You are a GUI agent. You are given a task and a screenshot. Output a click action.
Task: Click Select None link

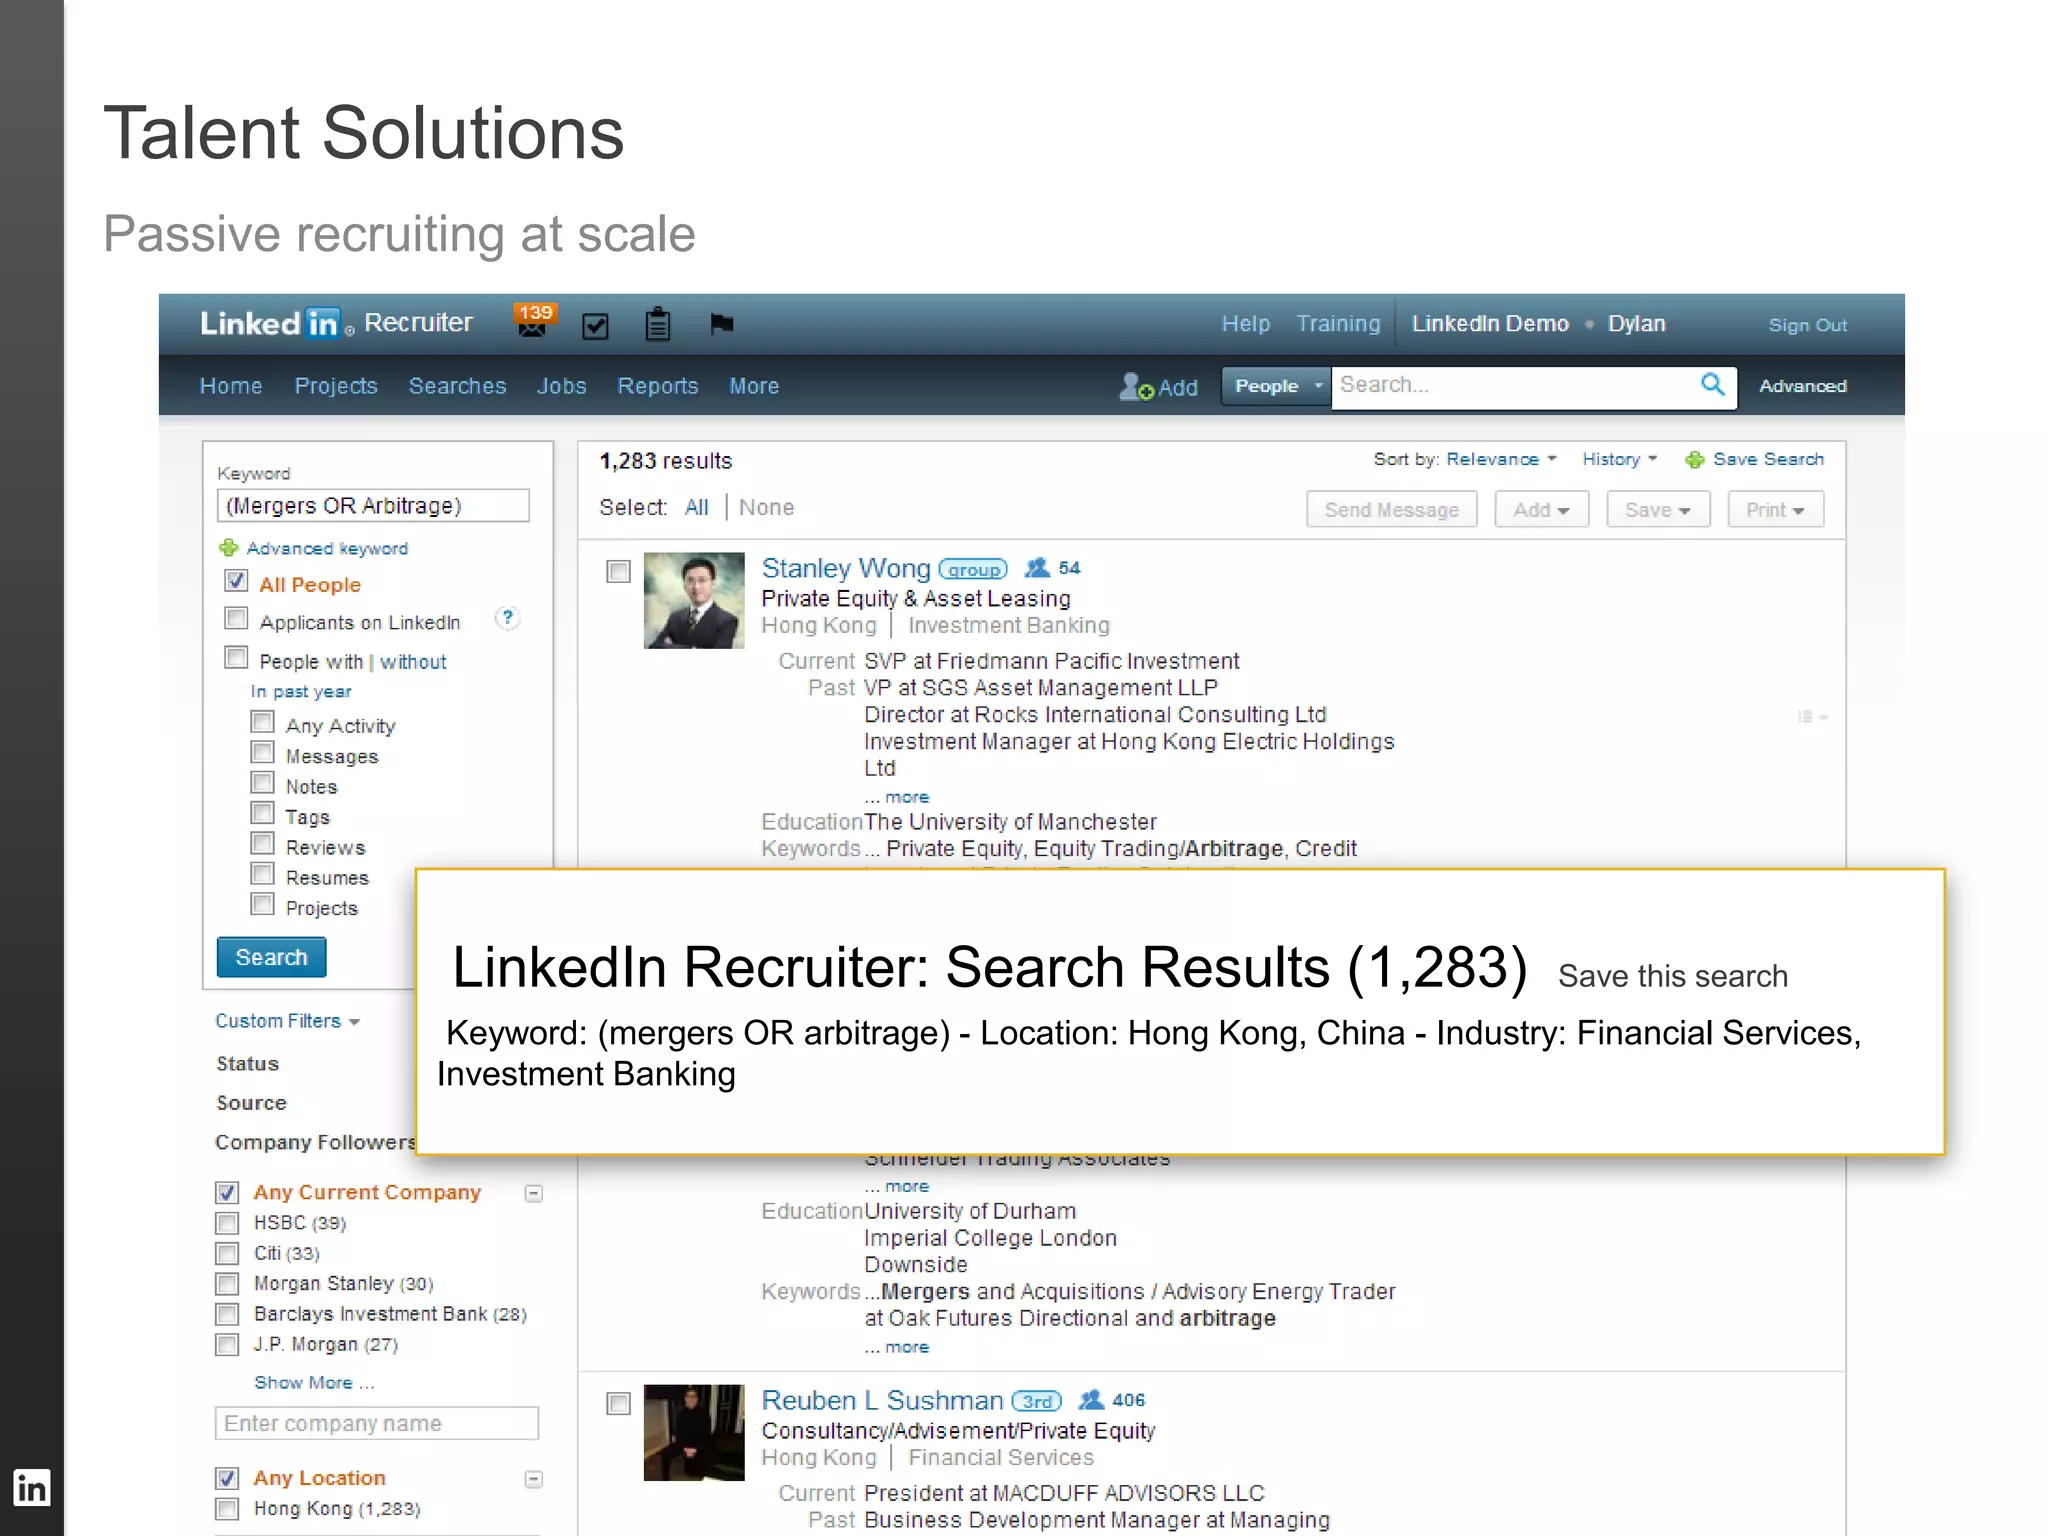tap(766, 508)
